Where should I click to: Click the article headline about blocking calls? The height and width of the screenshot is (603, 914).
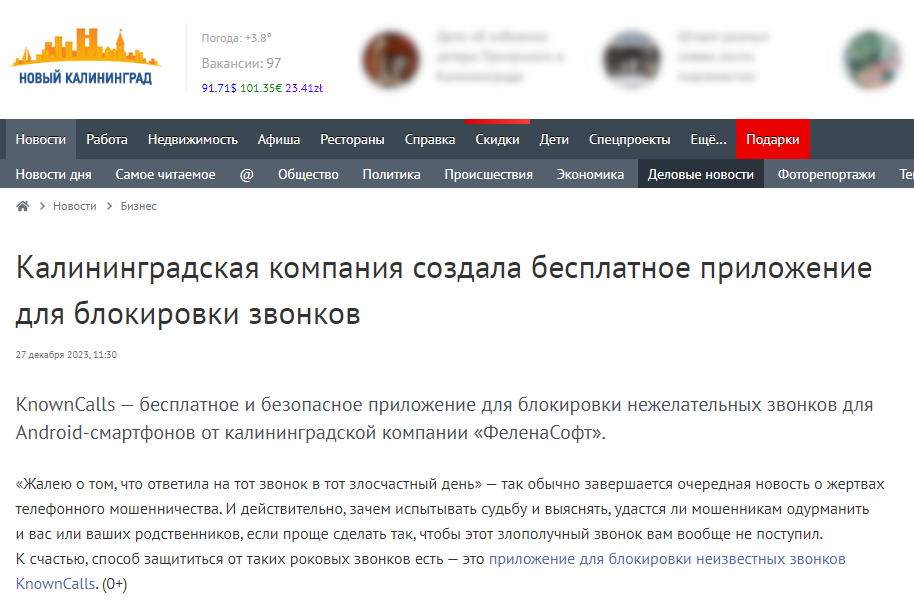444,291
